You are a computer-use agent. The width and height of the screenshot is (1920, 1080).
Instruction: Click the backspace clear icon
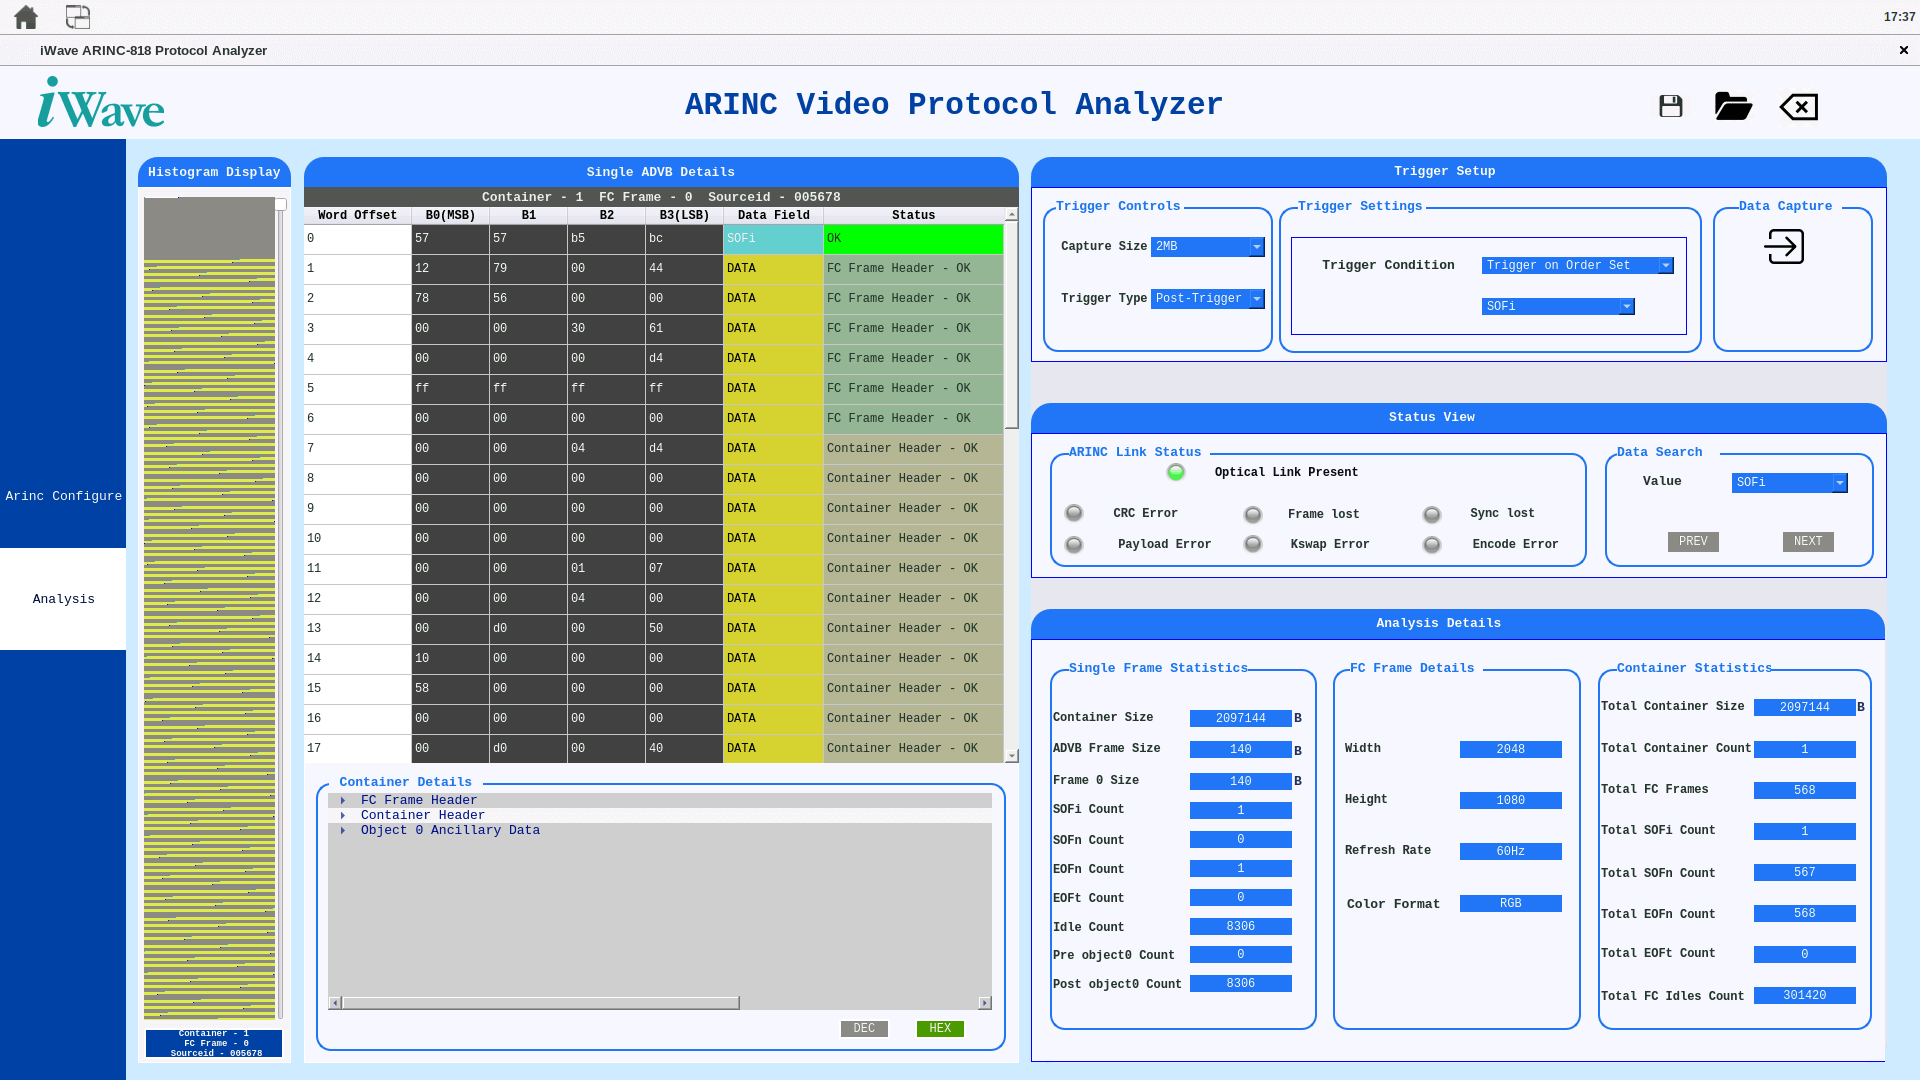coord(1799,107)
